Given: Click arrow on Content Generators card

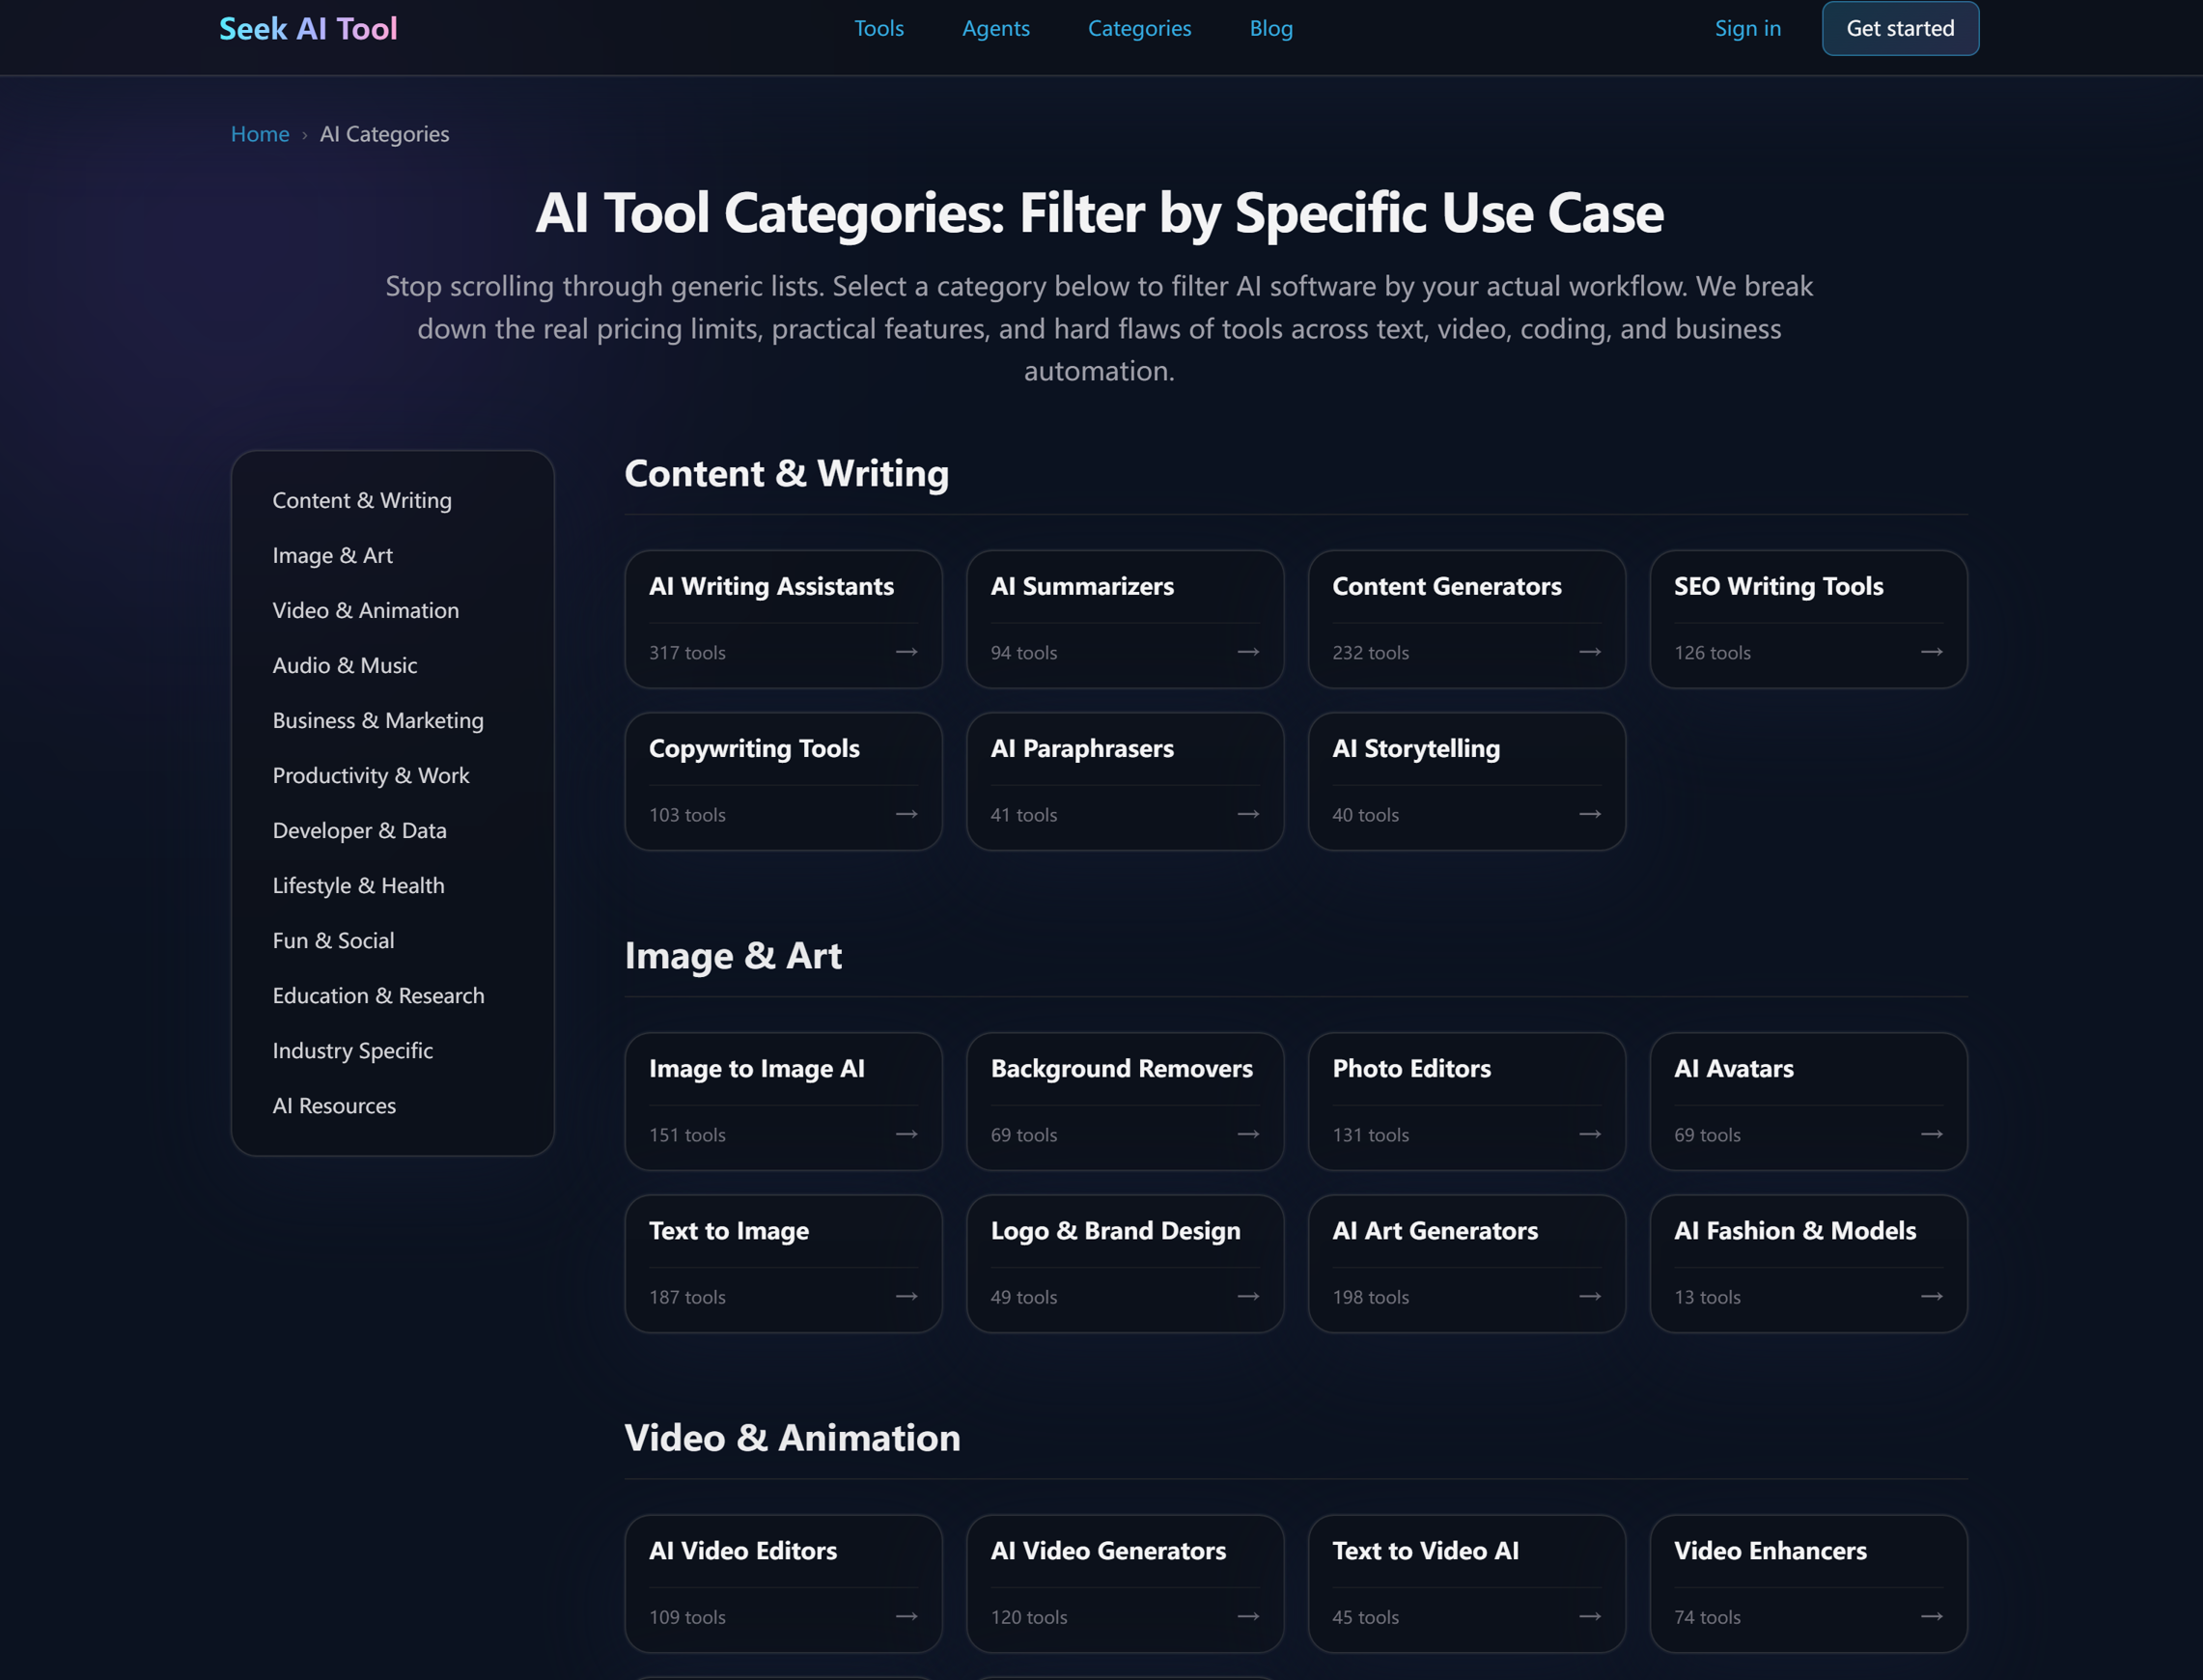Looking at the screenshot, I should pyautogui.click(x=1589, y=652).
